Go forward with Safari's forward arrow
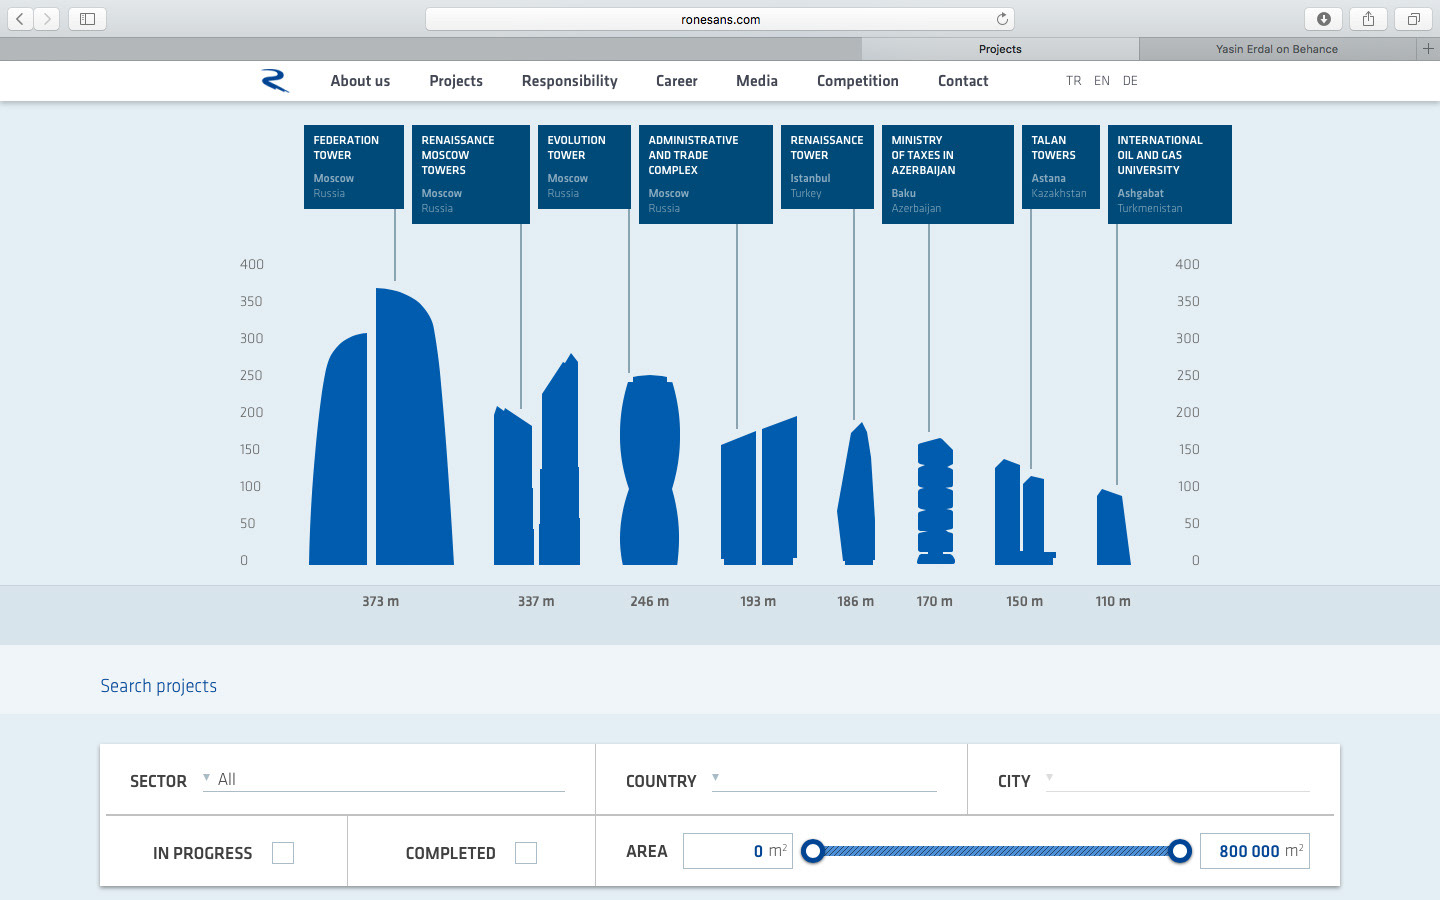The image size is (1440, 900). pyautogui.click(x=47, y=19)
